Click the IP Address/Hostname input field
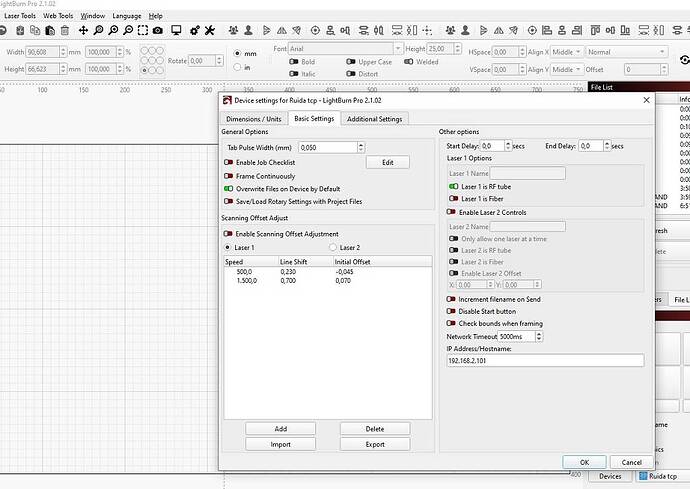The width and height of the screenshot is (690, 489). (x=545, y=360)
